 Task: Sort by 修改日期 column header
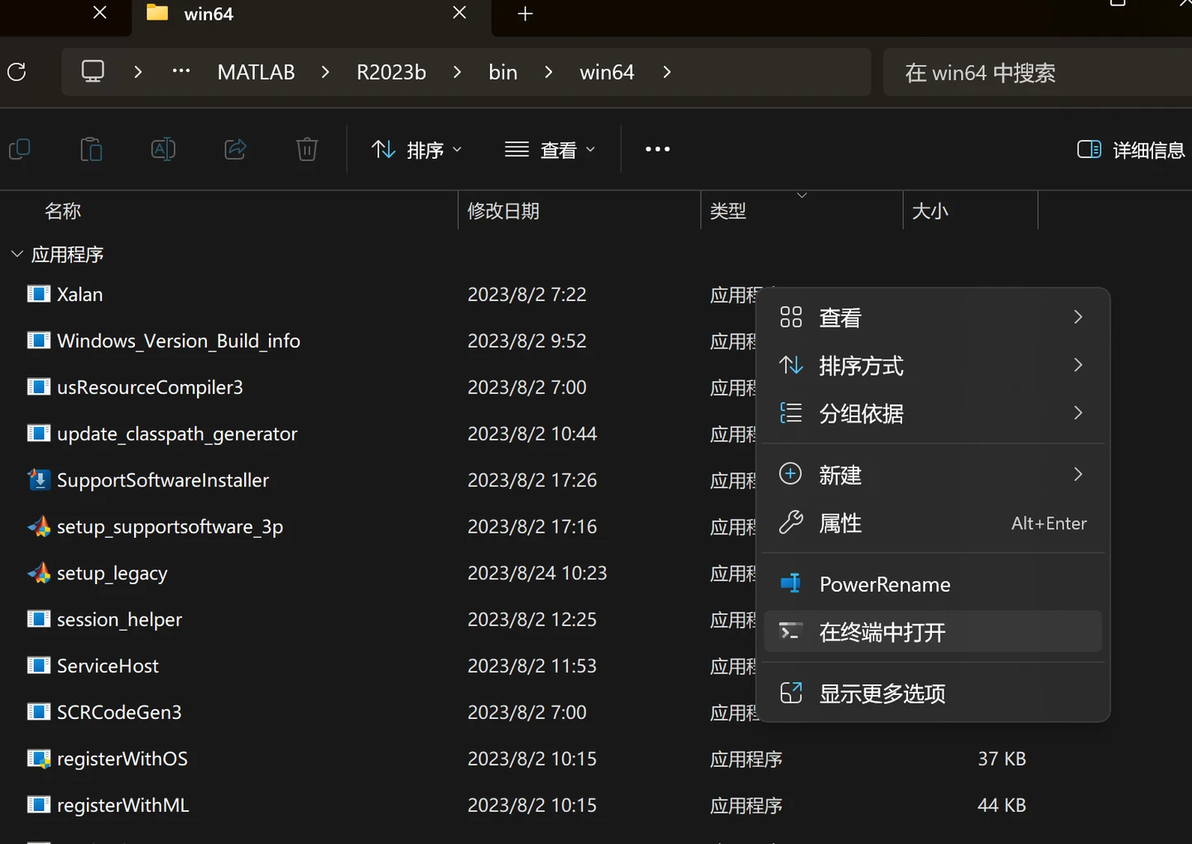pos(503,211)
